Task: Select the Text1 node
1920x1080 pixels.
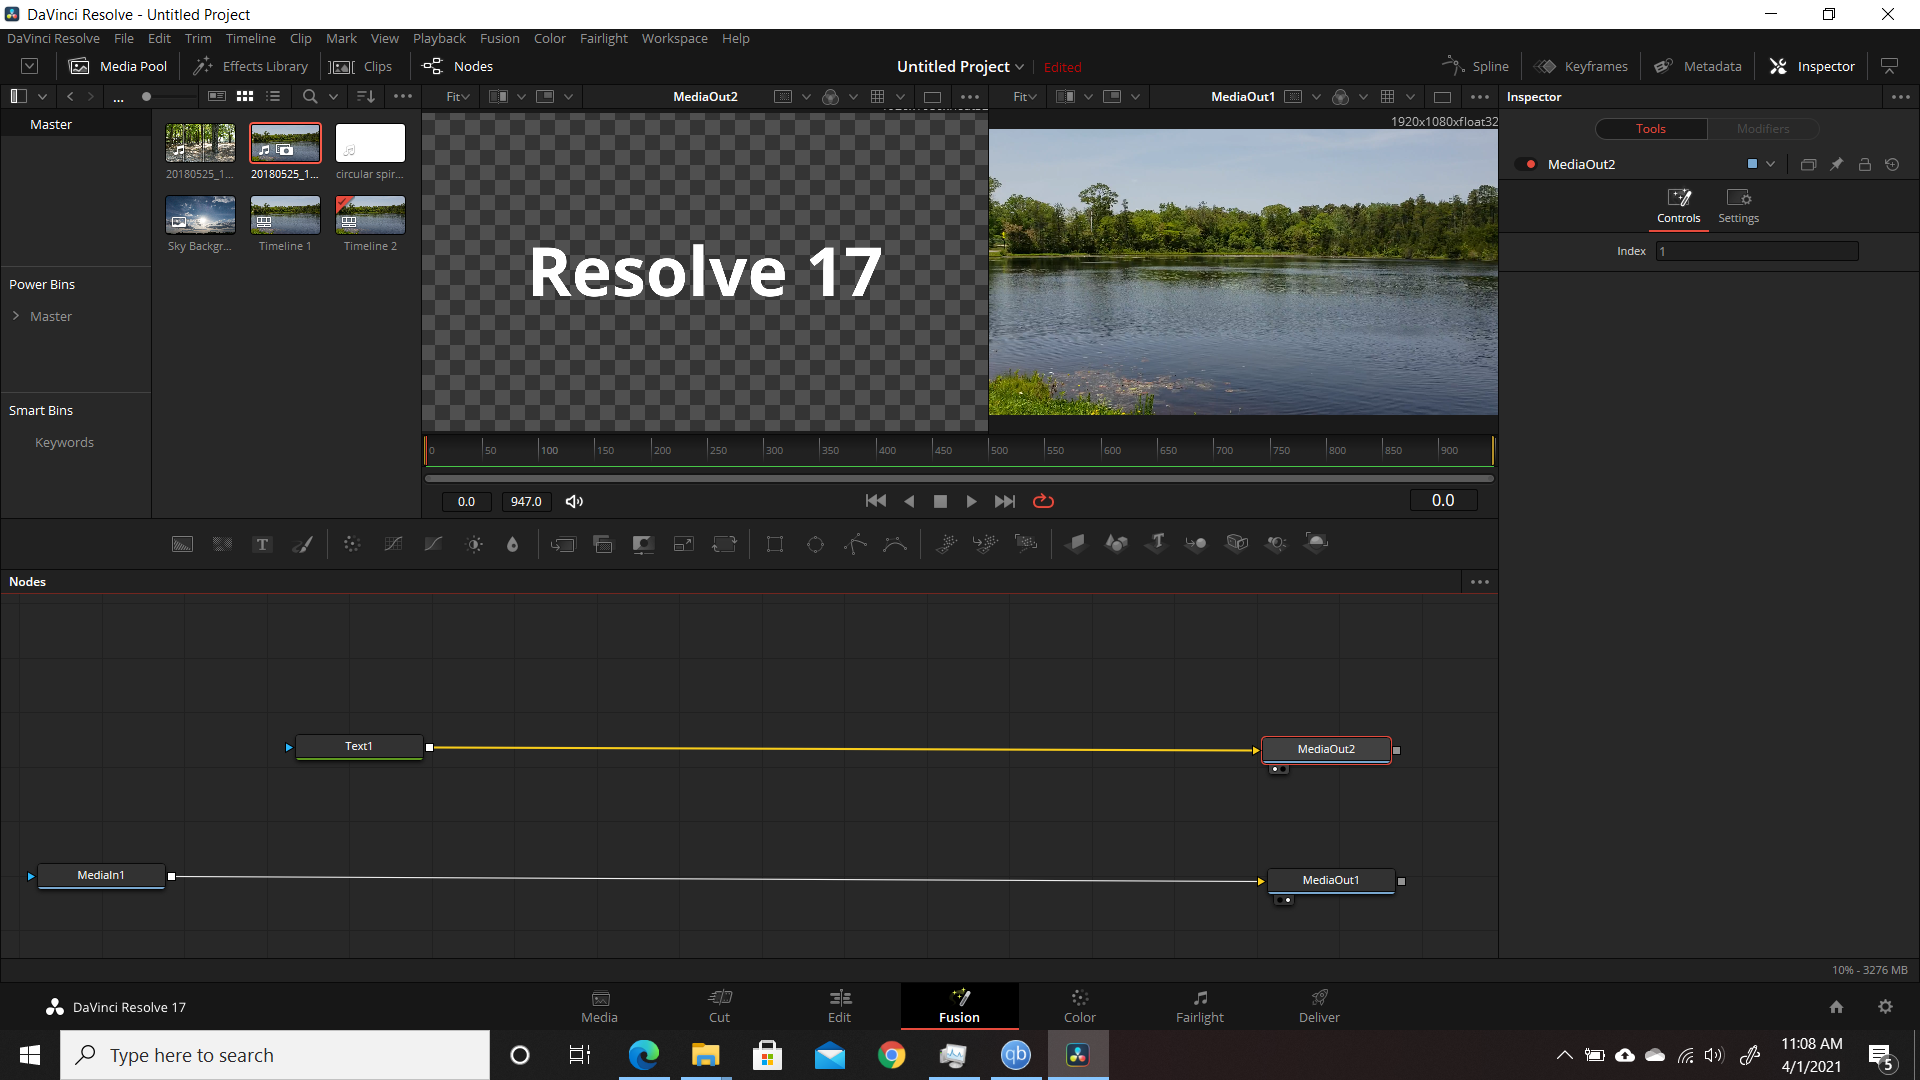Action: coord(359,746)
